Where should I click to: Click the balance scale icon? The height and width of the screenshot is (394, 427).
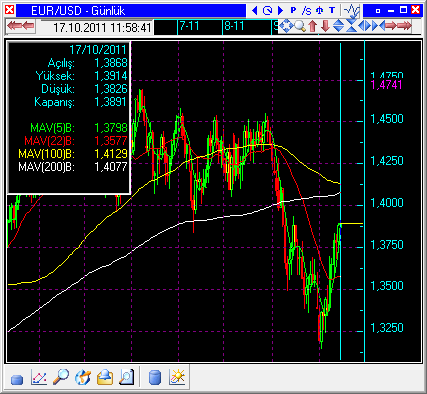click(x=320, y=10)
